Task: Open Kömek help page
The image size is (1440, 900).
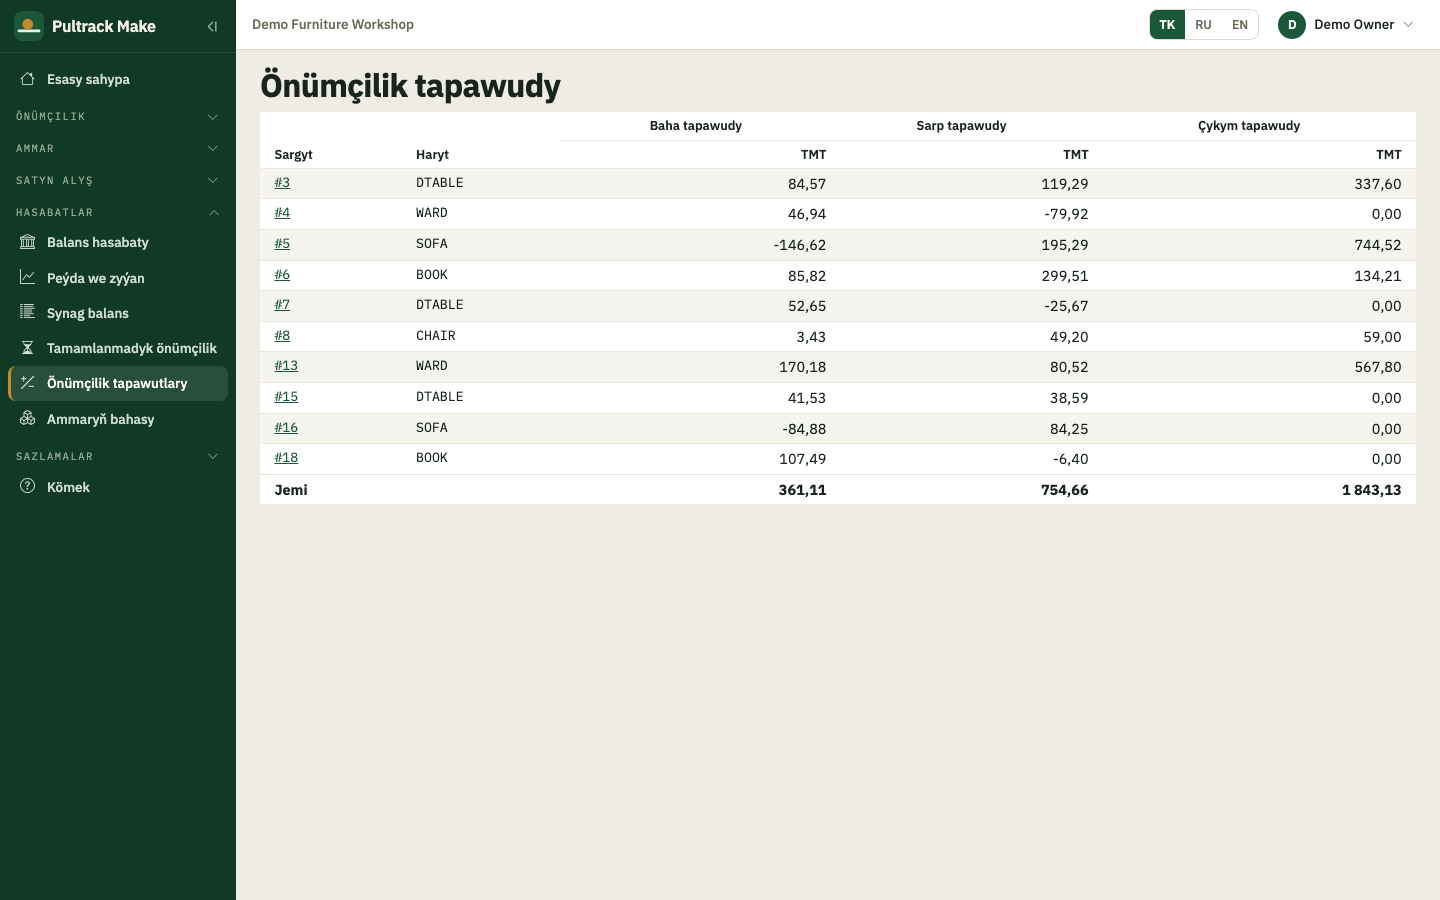Action: point(118,487)
